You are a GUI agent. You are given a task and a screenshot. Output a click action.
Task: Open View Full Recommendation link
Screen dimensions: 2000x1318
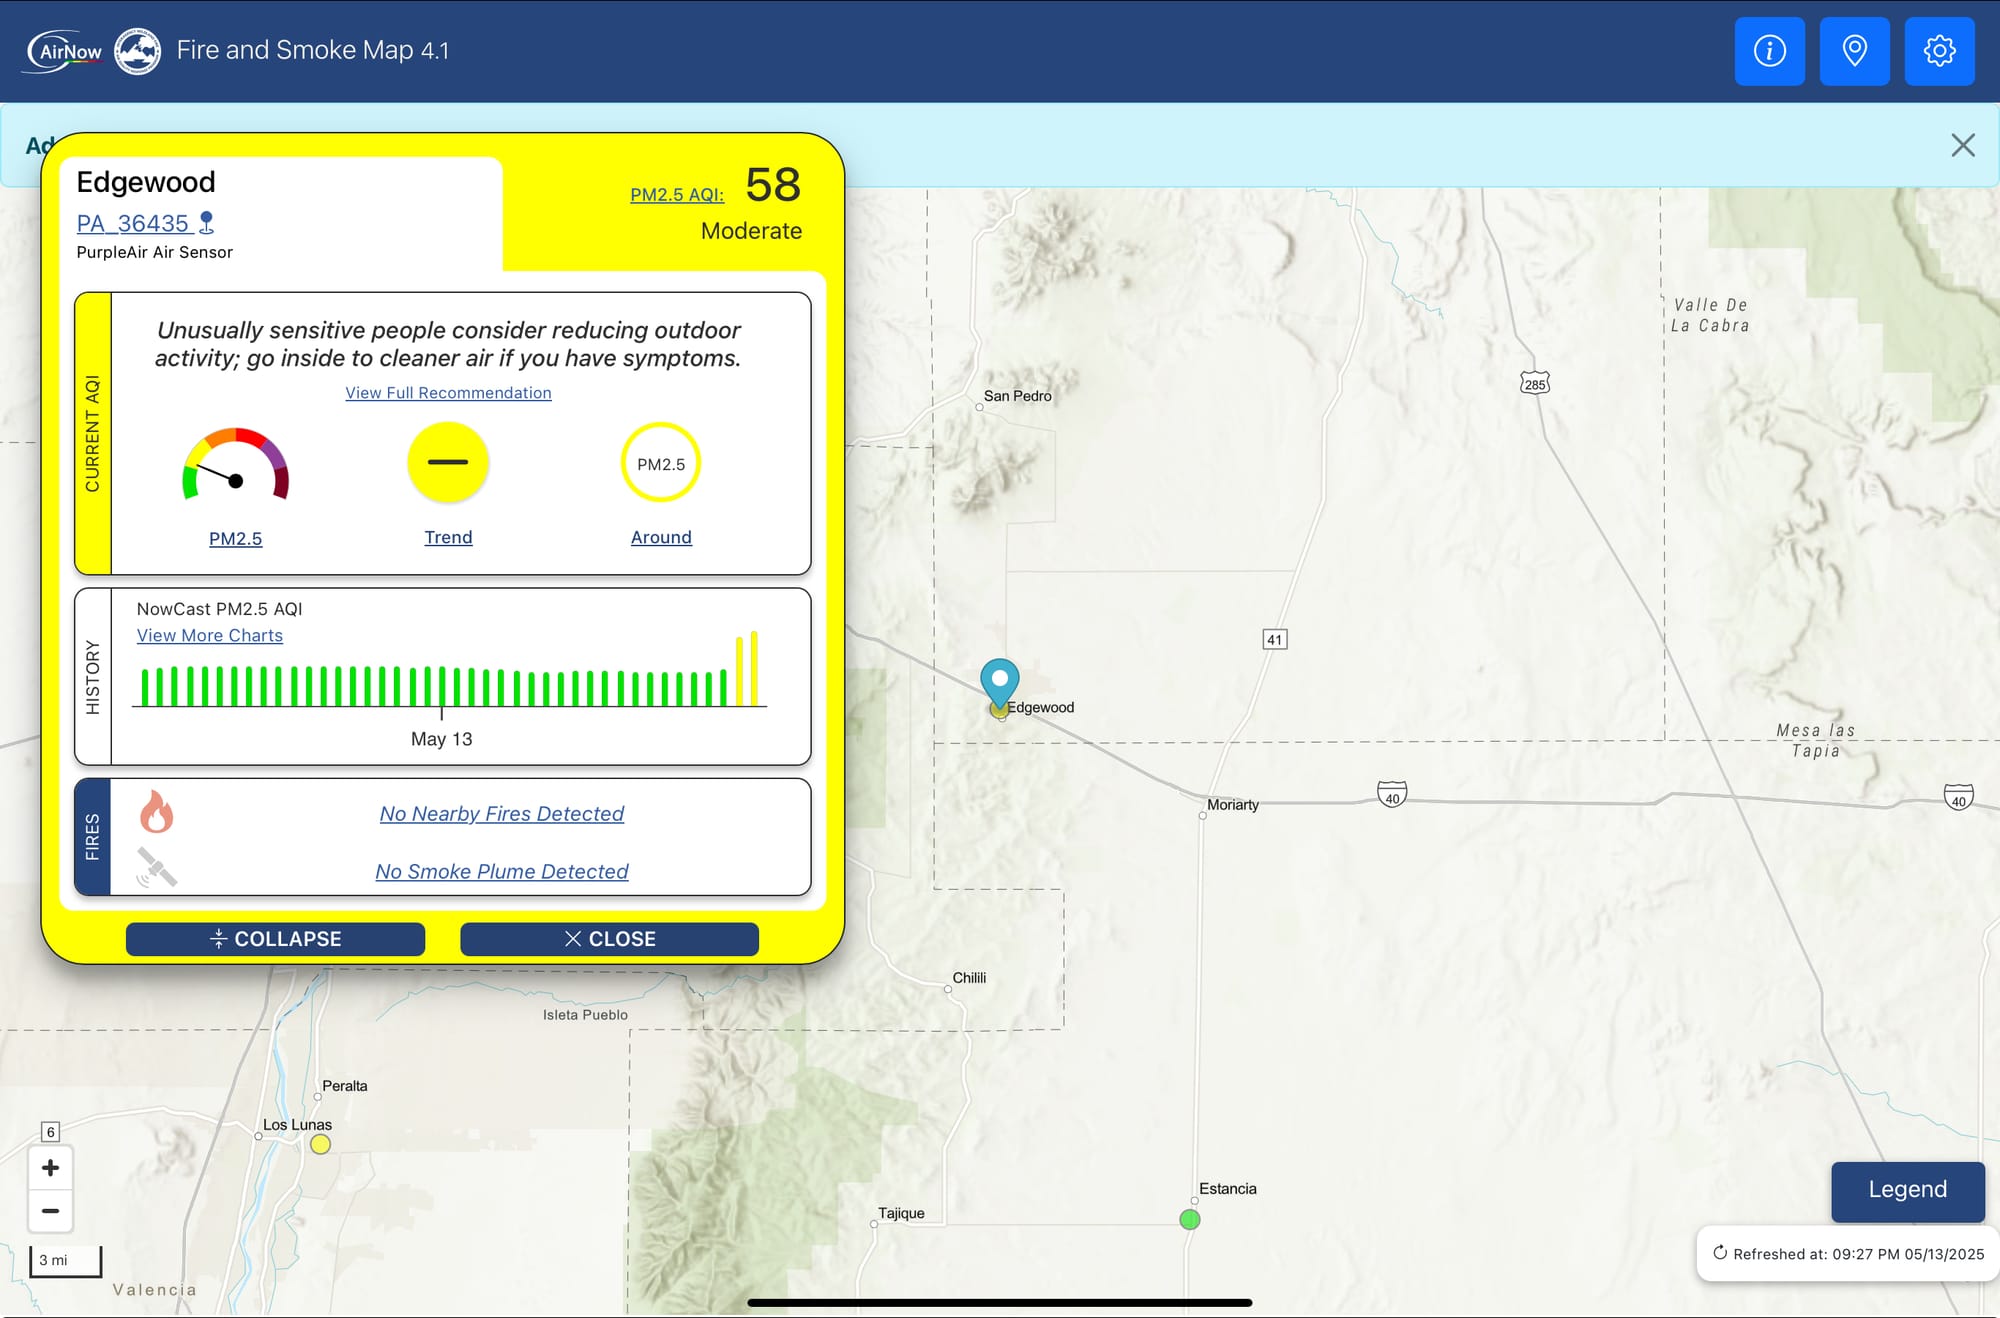(448, 393)
